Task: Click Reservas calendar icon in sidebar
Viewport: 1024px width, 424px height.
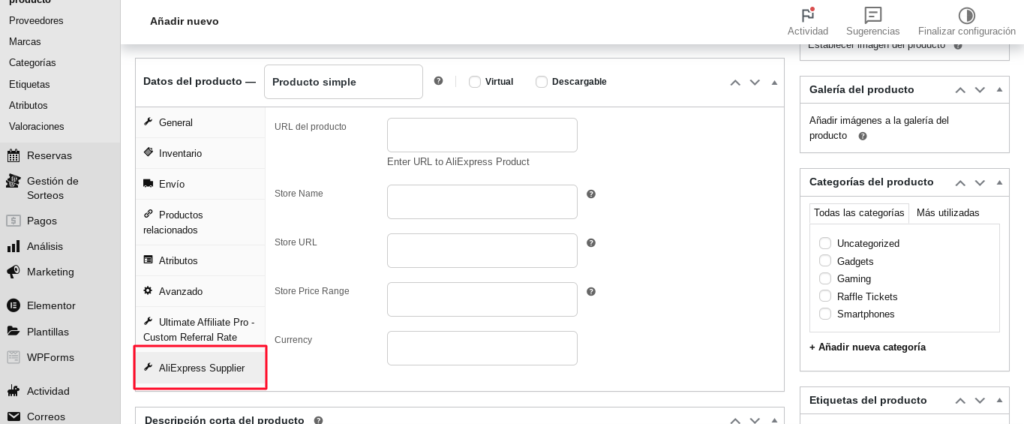Action: pos(13,155)
